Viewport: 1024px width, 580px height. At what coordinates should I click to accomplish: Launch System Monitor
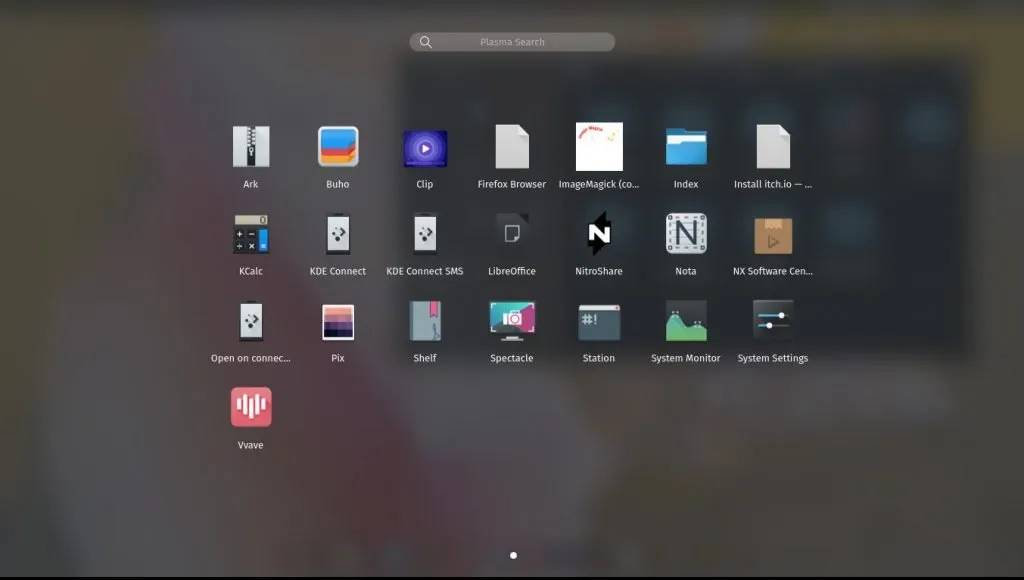tap(685, 322)
